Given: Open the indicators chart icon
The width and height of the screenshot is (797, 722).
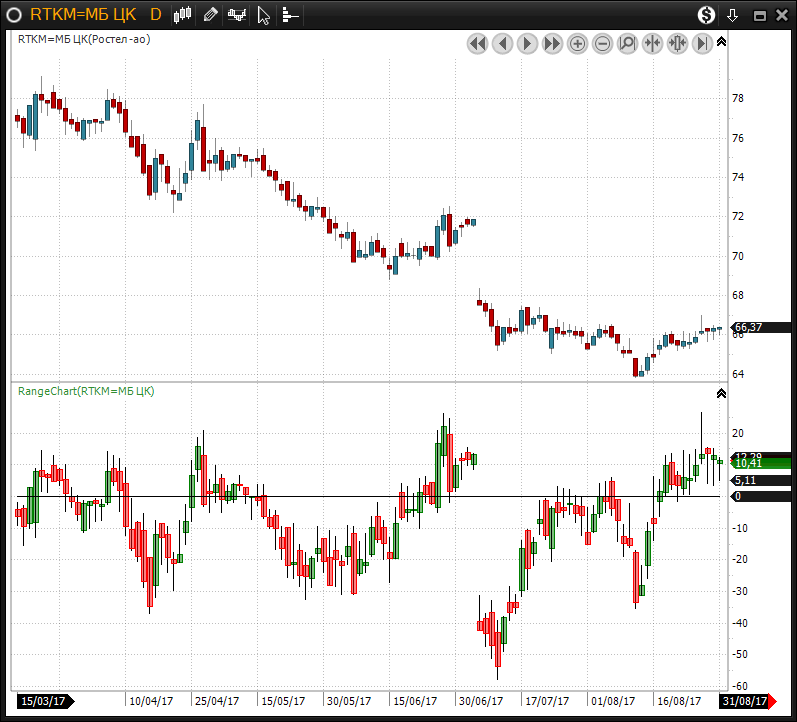Looking at the screenshot, I should 237,15.
